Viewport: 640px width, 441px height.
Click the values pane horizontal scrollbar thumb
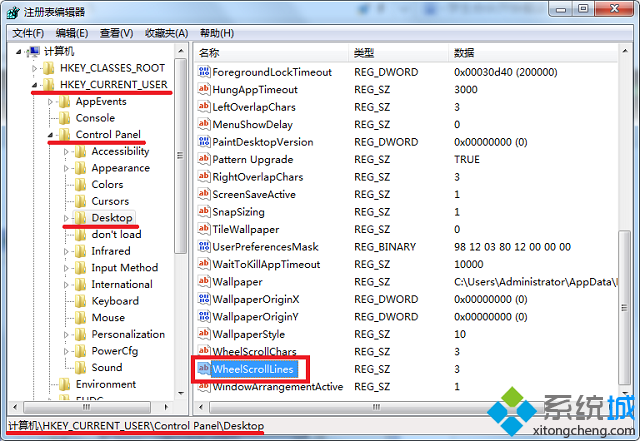click(376, 407)
